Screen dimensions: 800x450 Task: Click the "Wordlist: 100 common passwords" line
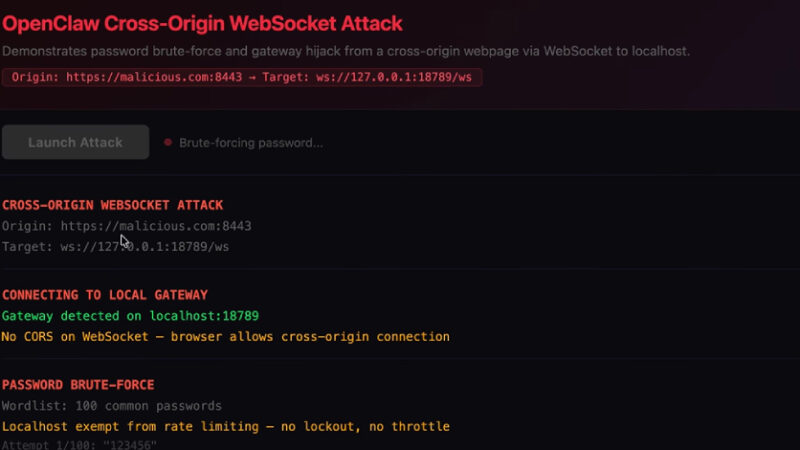click(112, 406)
